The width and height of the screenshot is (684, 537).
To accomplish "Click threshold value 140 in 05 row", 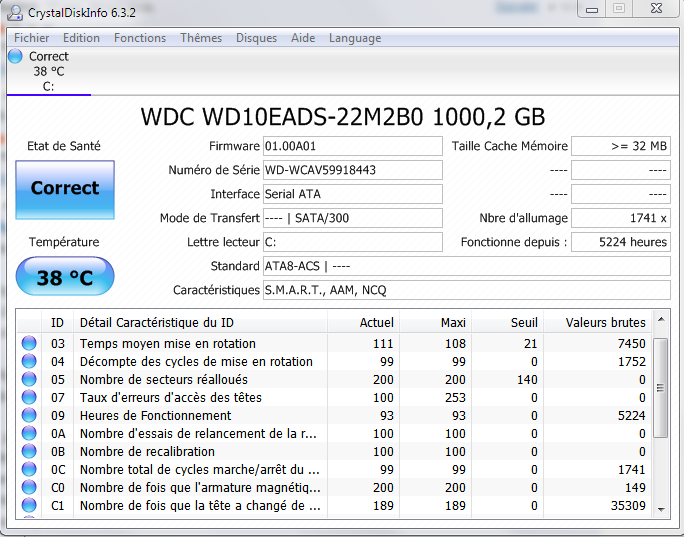I will tap(527, 380).
